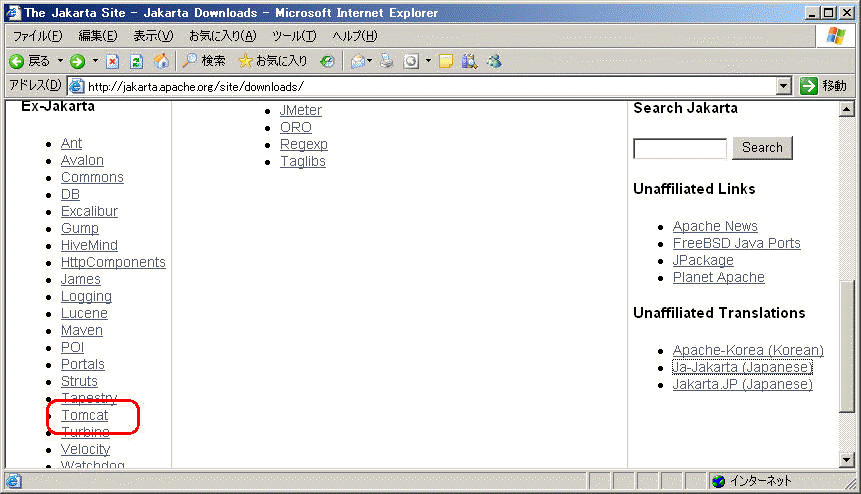Image resolution: width=861 pixels, height=494 pixels.
Task: Click the Go (移動) button
Action: tap(824, 86)
